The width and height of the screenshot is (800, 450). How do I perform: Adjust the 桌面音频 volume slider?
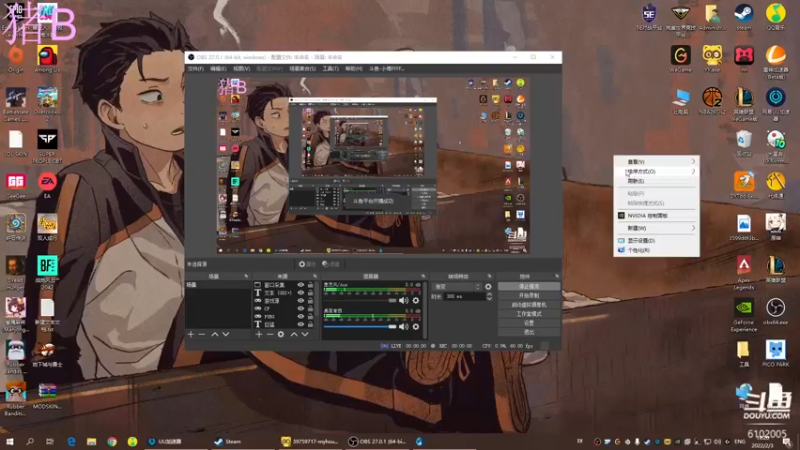click(x=360, y=327)
